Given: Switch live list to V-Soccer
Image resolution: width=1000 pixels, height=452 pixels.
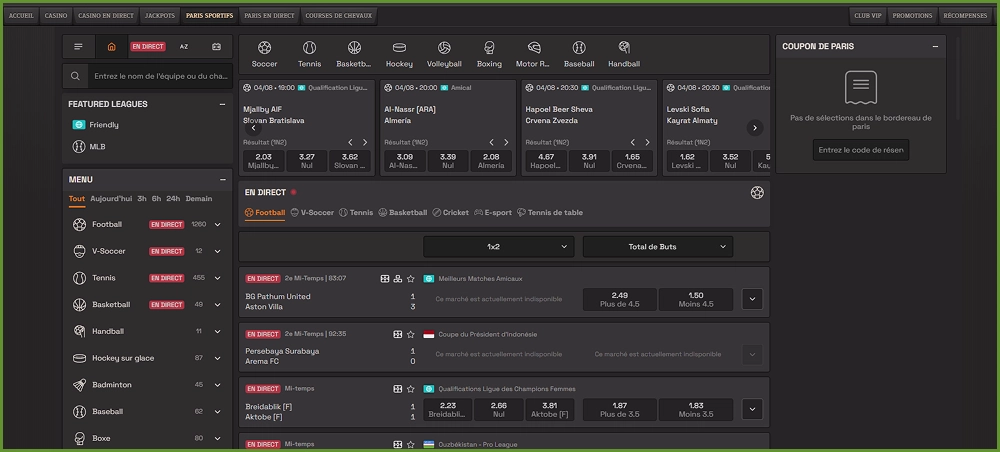Looking at the screenshot, I should pyautogui.click(x=312, y=213).
